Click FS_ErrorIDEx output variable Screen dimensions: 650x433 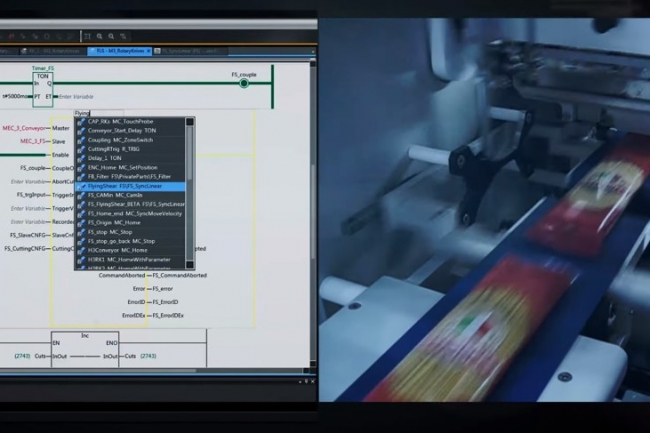168,315
